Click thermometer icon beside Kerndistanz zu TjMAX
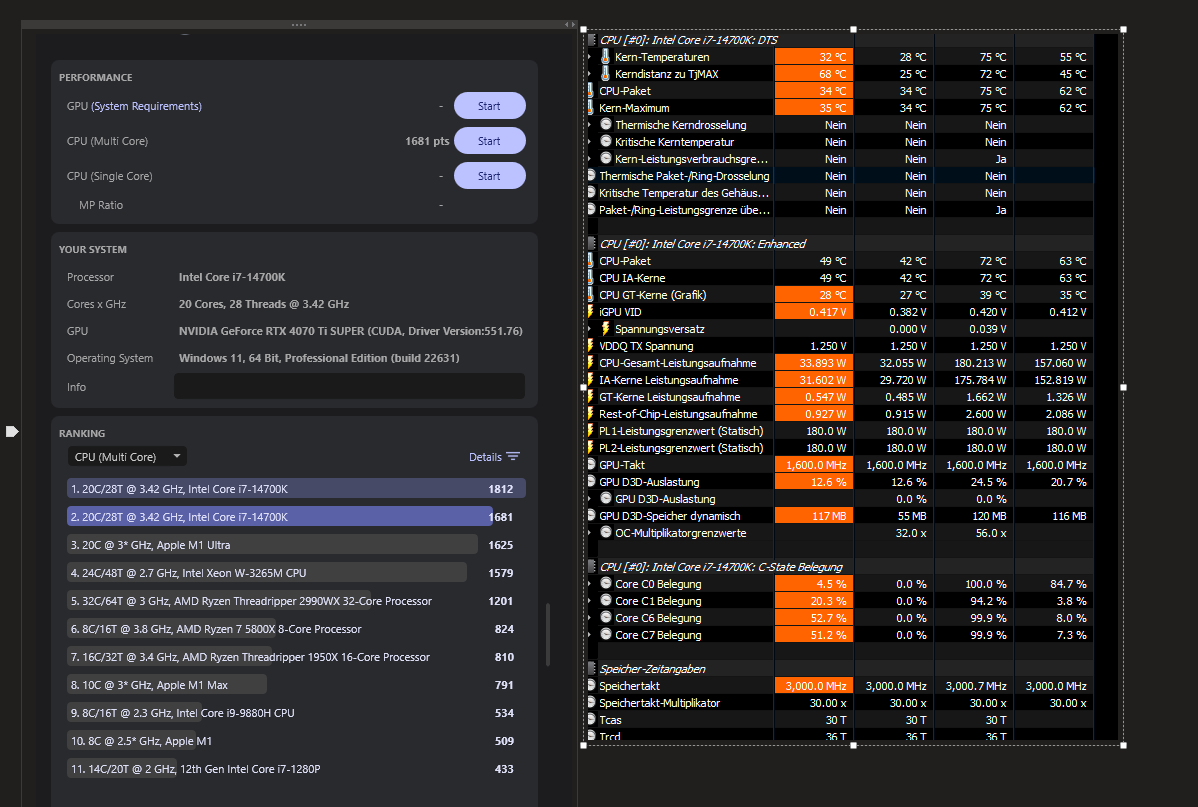The height and width of the screenshot is (807, 1198). pos(606,73)
